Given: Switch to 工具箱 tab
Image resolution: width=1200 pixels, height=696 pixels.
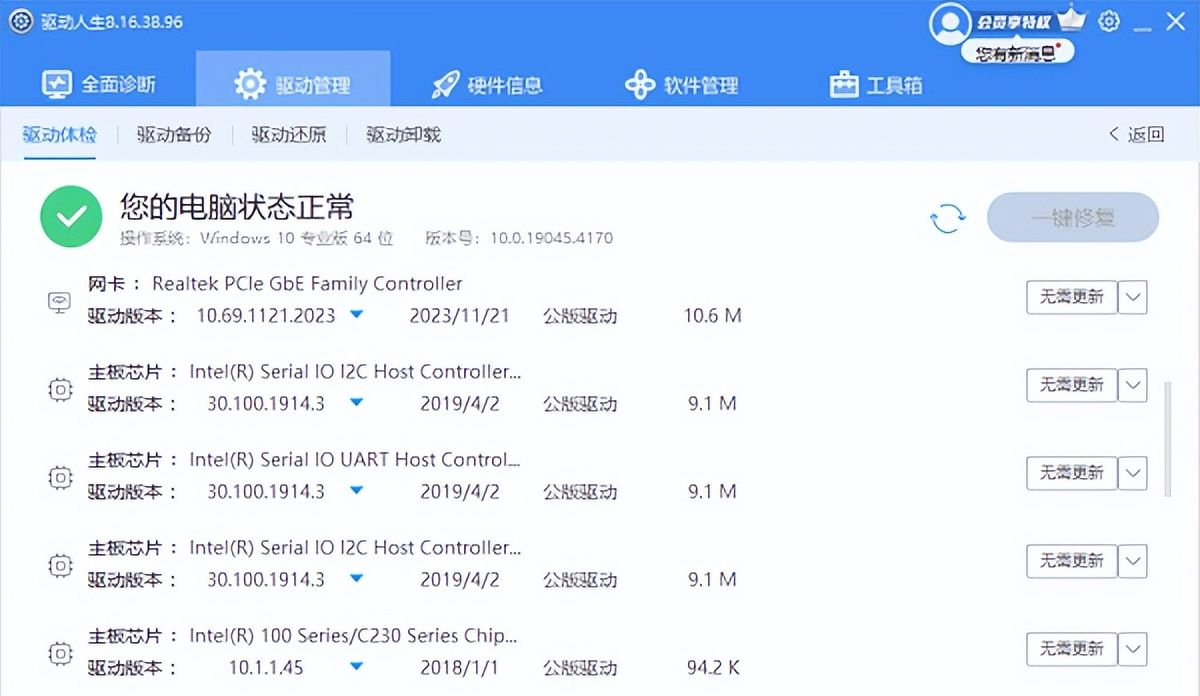Looking at the screenshot, I should coord(876,85).
